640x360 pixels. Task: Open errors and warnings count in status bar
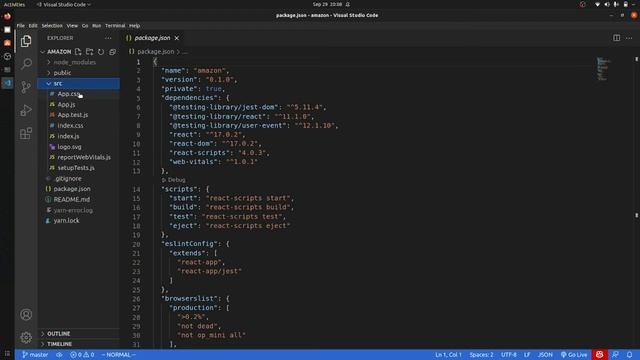click(x=82, y=355)
